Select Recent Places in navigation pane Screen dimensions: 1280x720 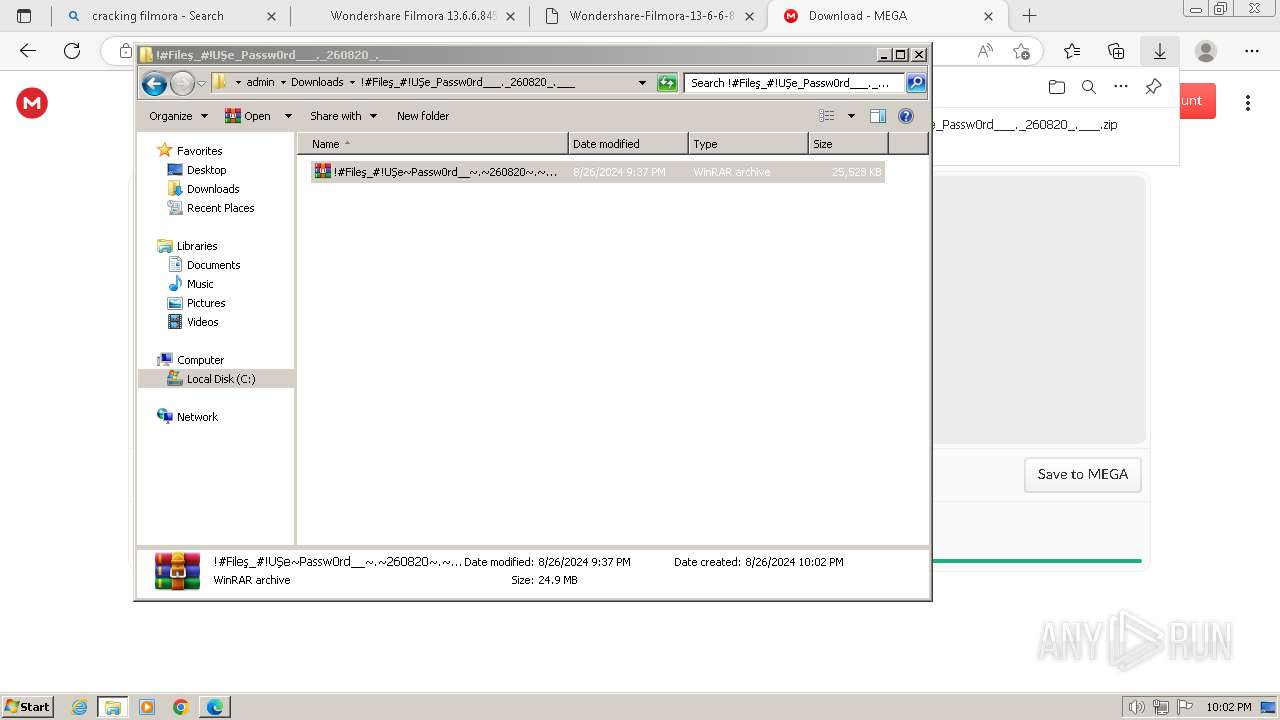(x=220, y=208)
